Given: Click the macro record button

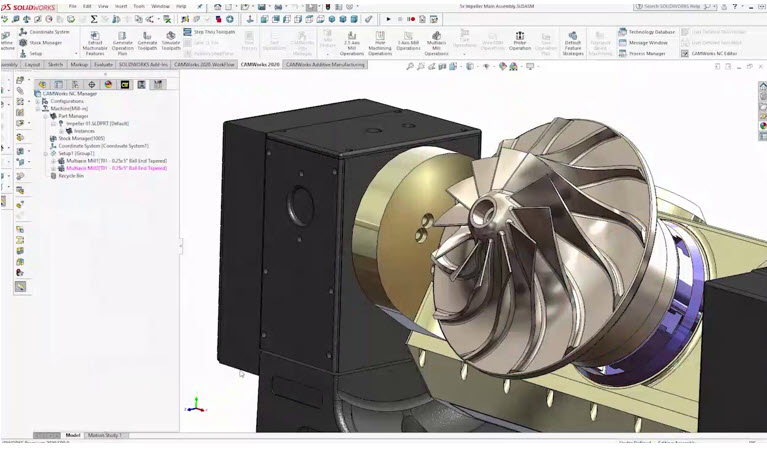Looking at the screenshot, I should (411, 19).
